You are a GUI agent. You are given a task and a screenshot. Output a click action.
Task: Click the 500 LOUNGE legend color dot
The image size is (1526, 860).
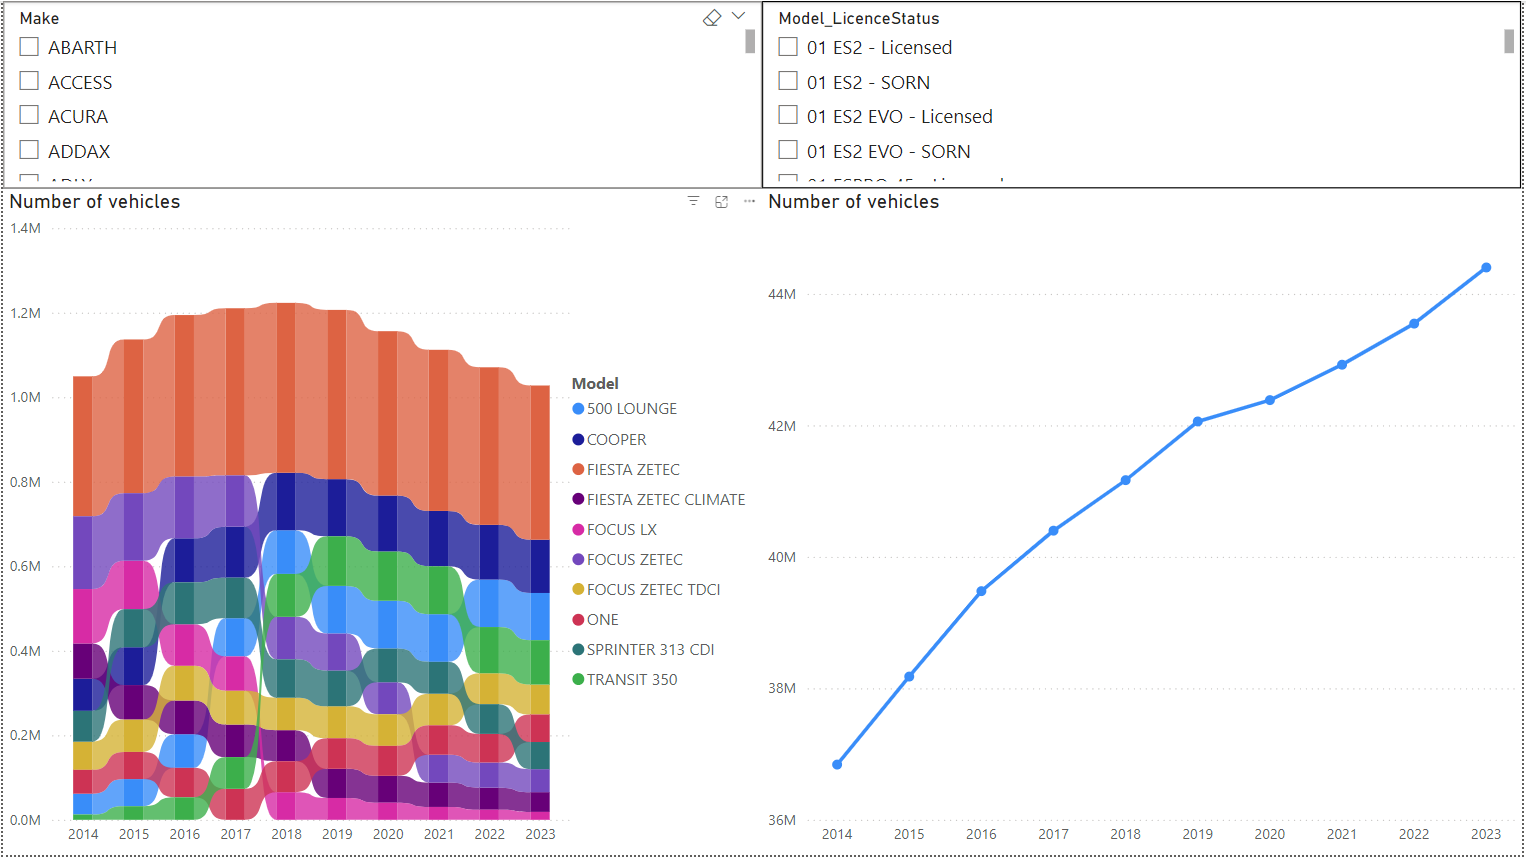578,409
